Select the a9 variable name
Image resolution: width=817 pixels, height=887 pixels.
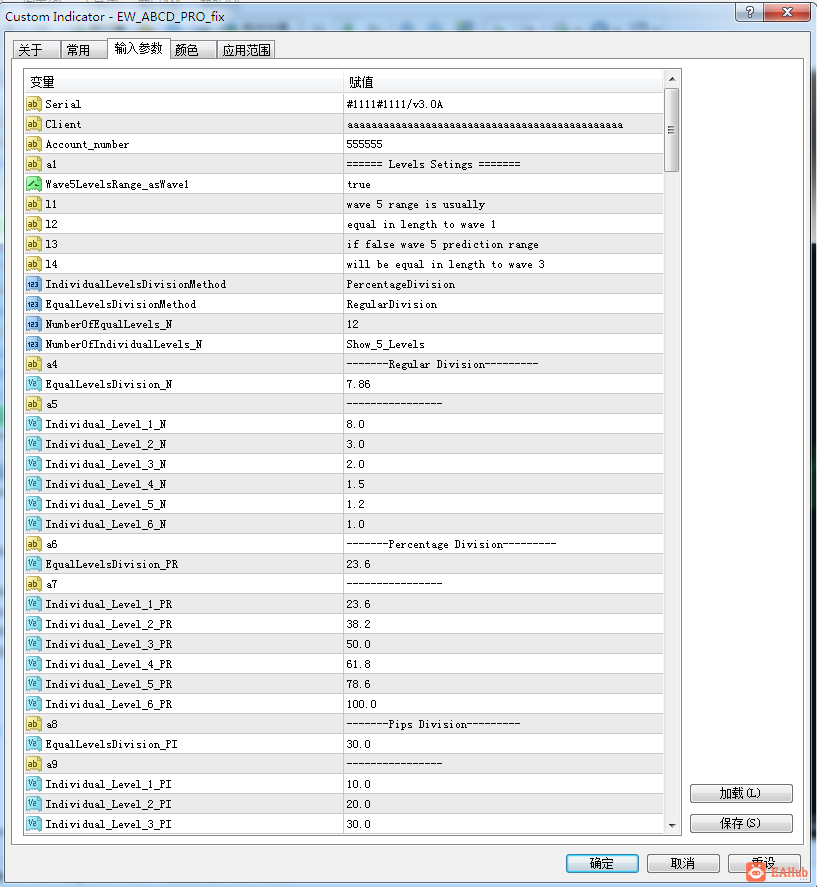point(51,764)
